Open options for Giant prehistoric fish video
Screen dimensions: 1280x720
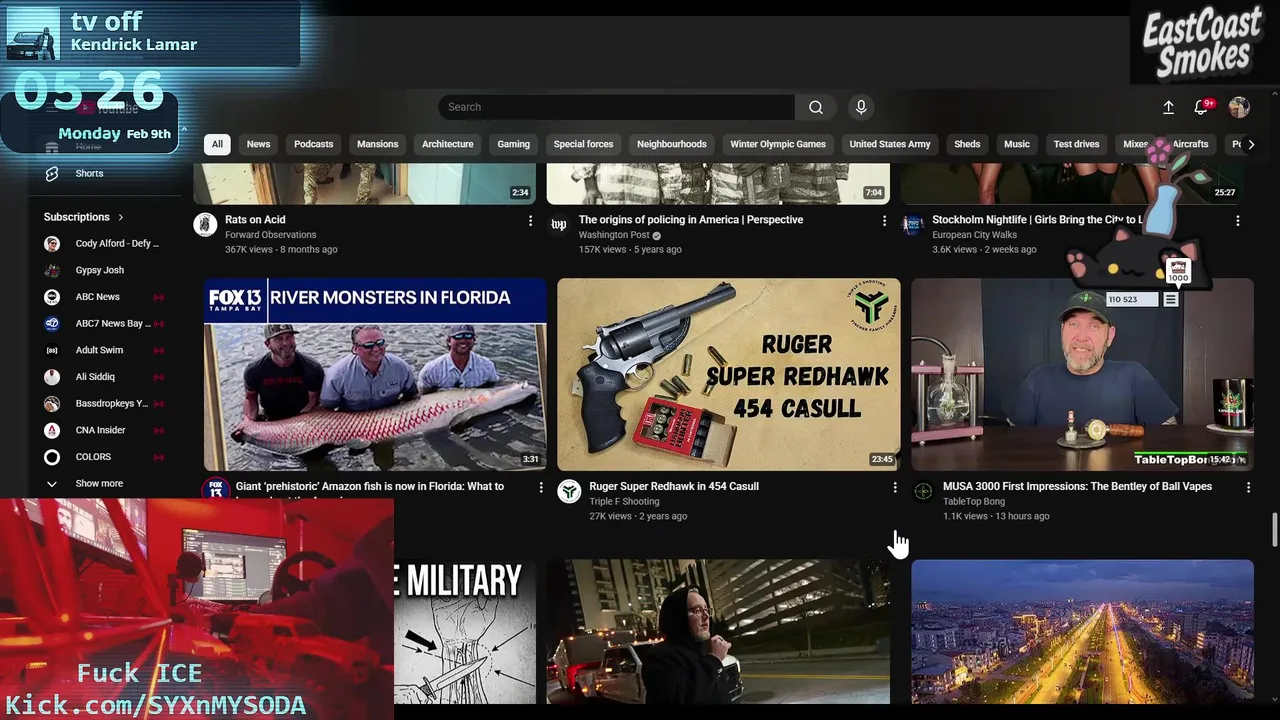(x=541, y=487)
